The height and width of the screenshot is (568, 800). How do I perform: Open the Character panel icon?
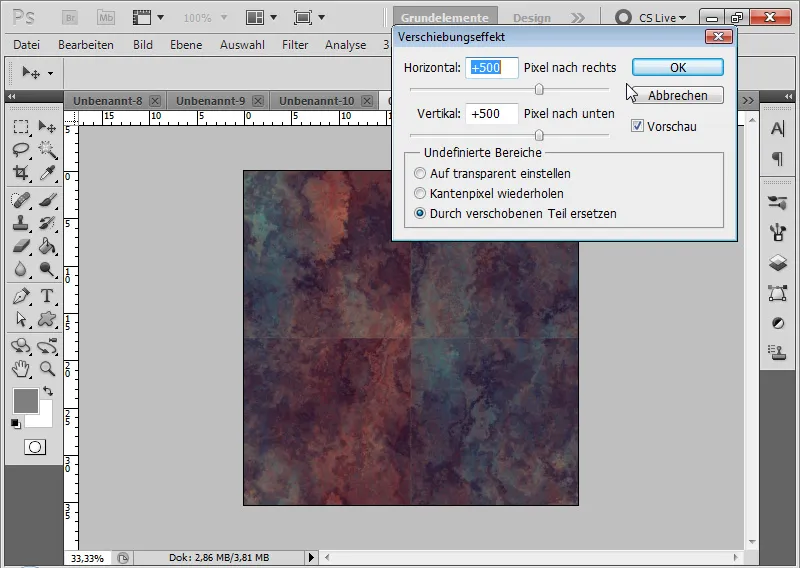pyautogui.click(x=777, y=129)
